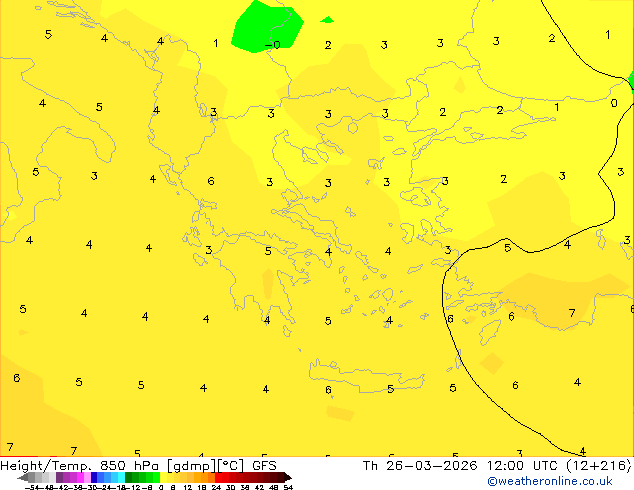The width and height of the screenshot is (634, 490).
Task: Click the small green patch near top
Action: pyautogui.click(x=327, y=19)
